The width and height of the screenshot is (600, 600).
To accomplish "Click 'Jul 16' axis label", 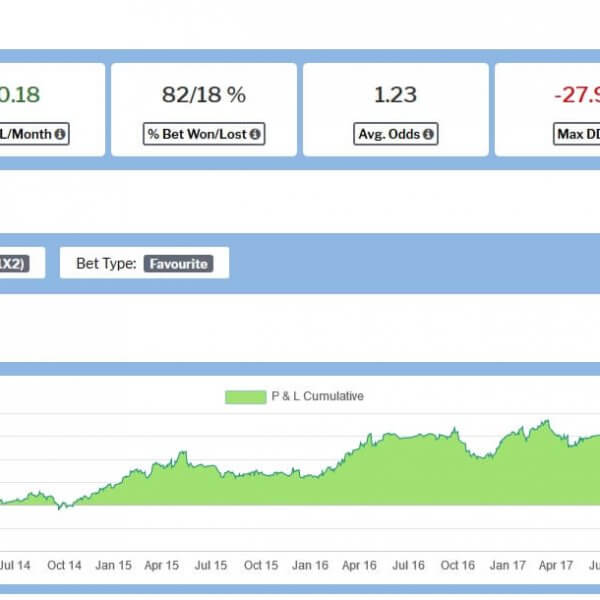I will 408,565.
